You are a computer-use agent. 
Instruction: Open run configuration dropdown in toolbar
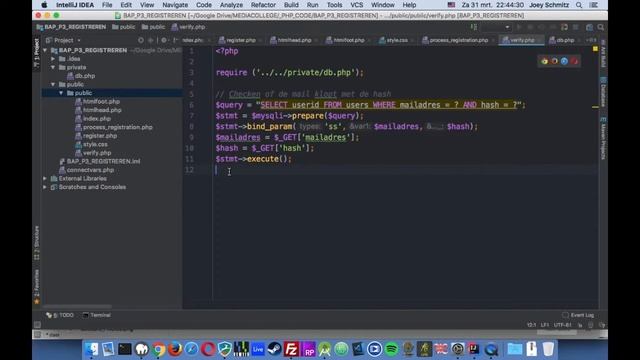click(x=496, y=27)
